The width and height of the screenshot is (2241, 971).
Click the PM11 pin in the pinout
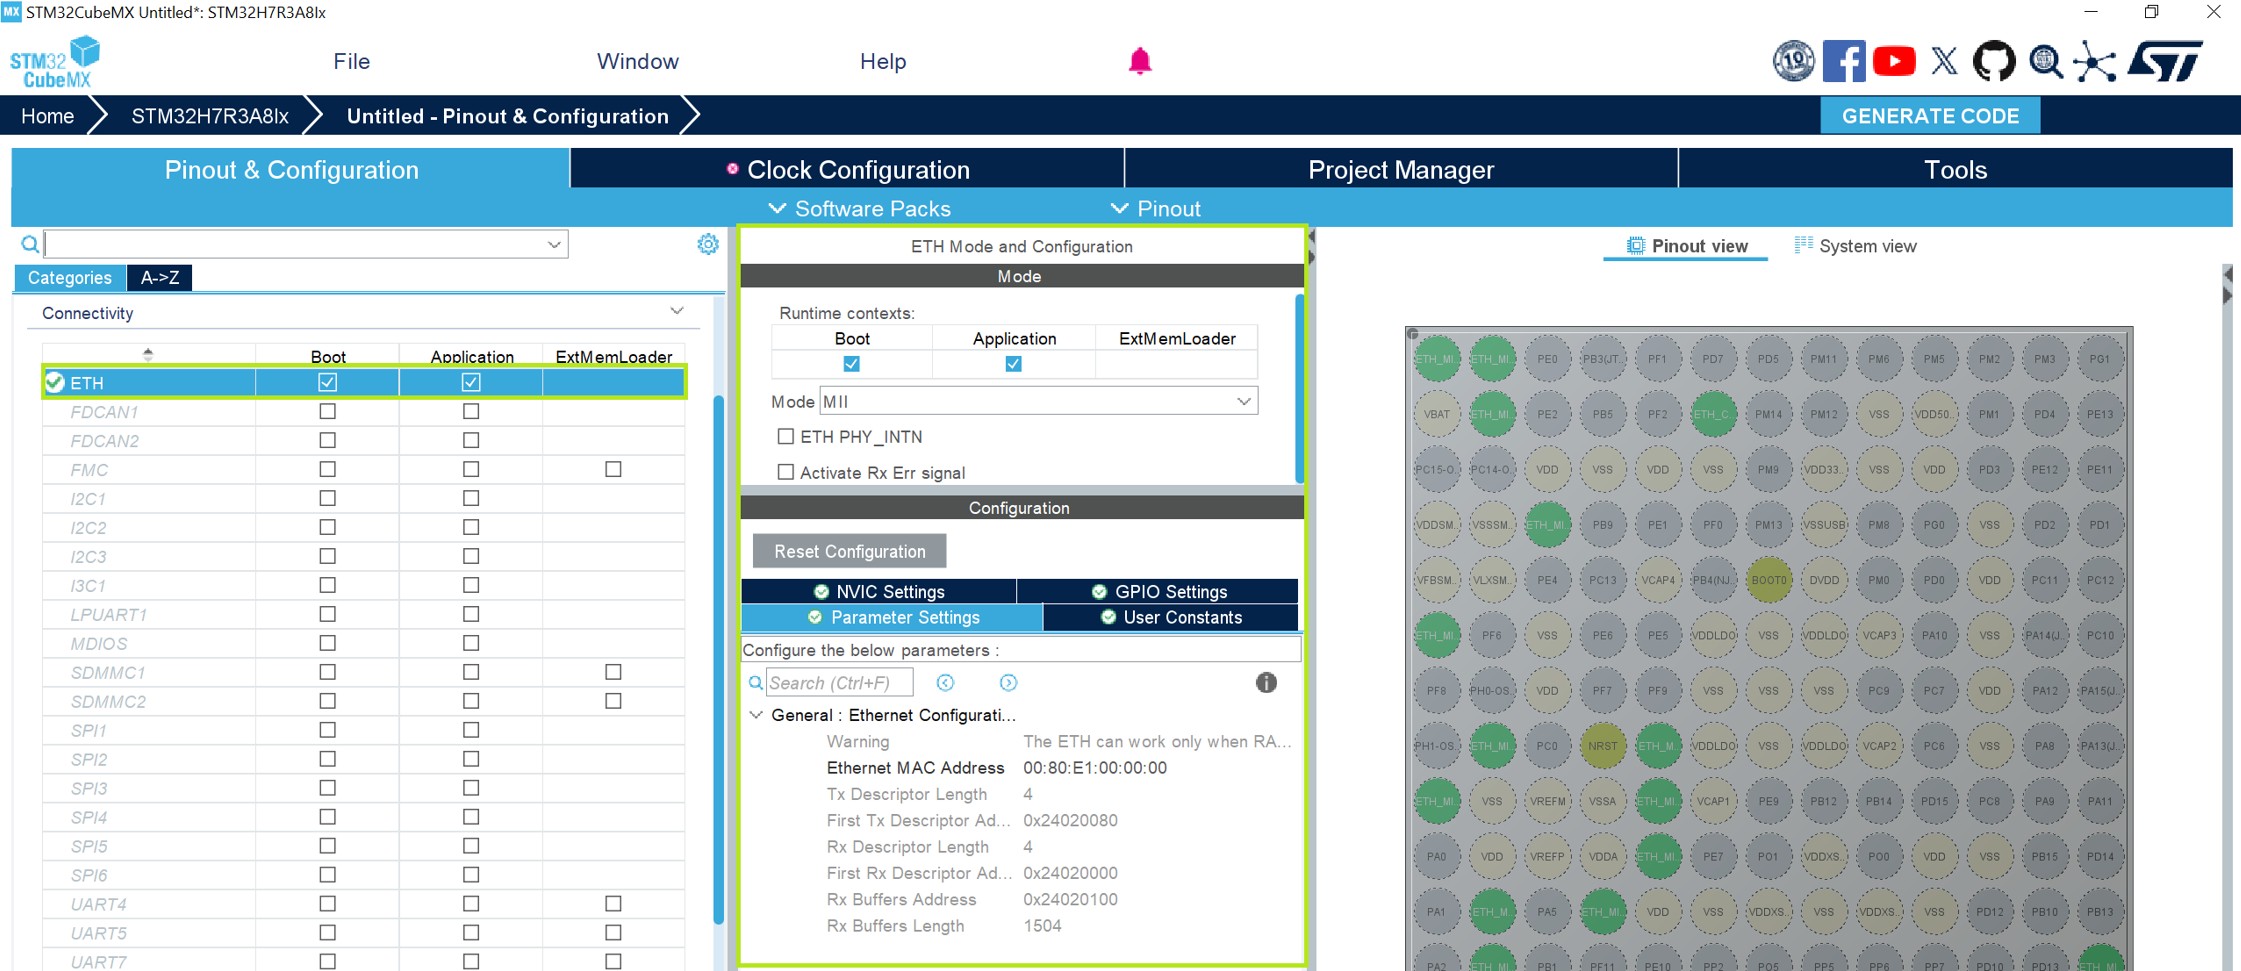(1823, 359)
